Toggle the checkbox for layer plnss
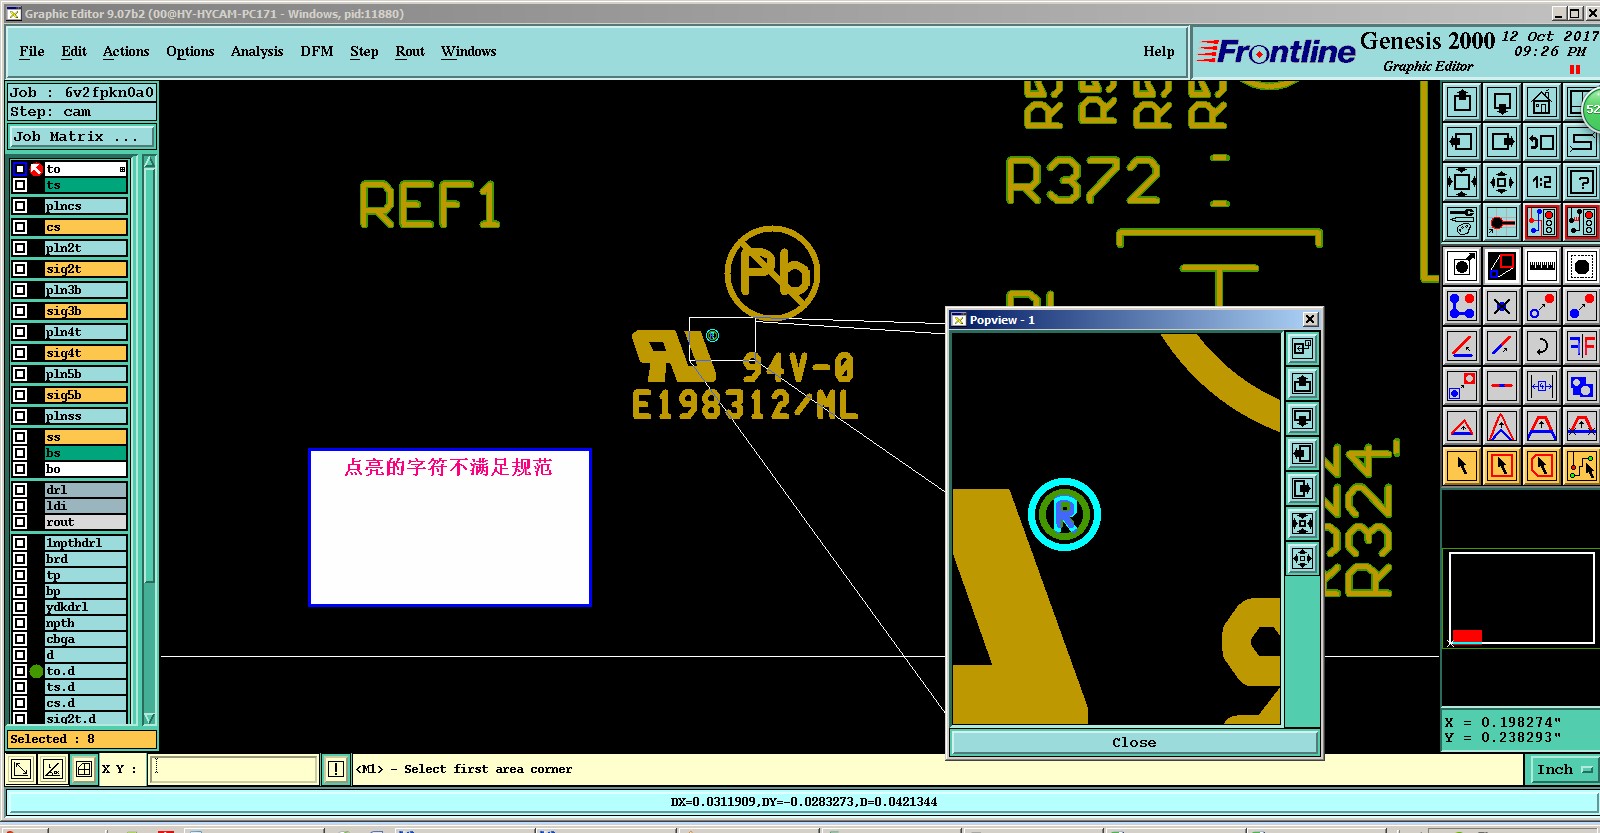 (20, 416)
